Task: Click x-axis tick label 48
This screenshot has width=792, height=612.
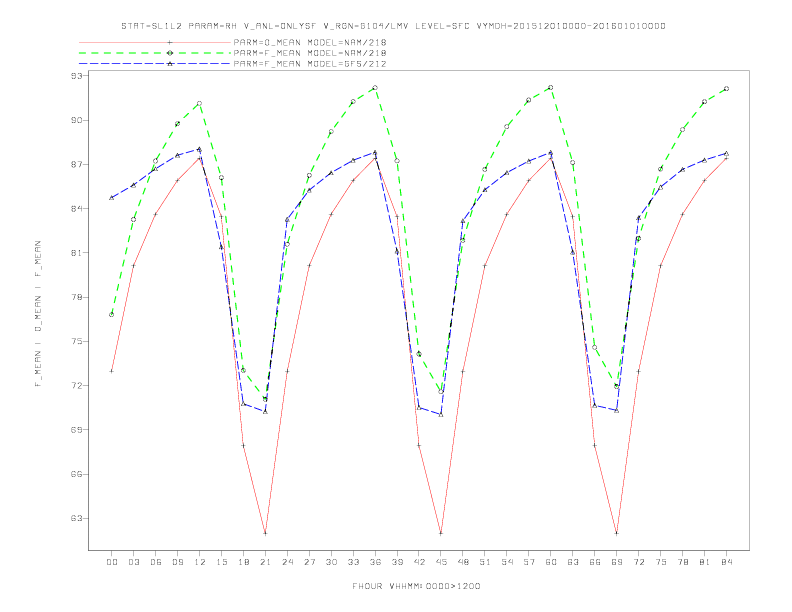Action: pos(463,562)
